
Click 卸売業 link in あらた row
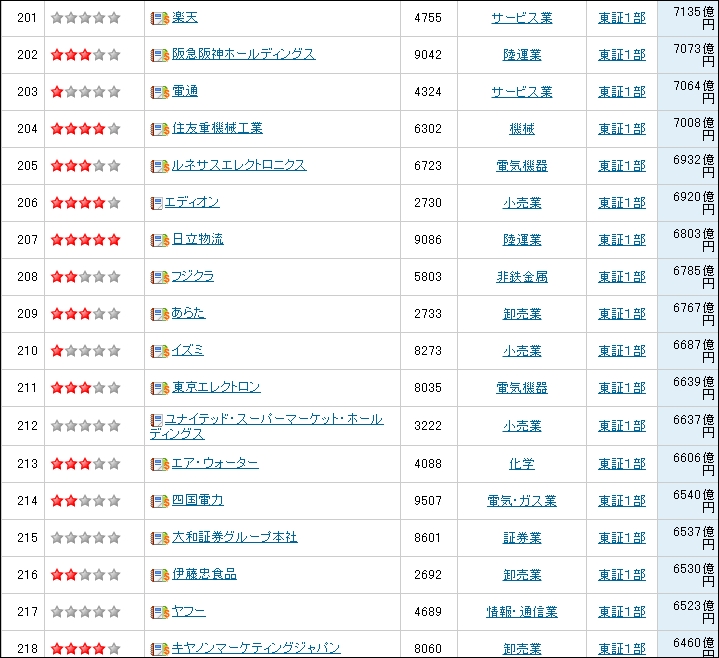coord(522,315)
